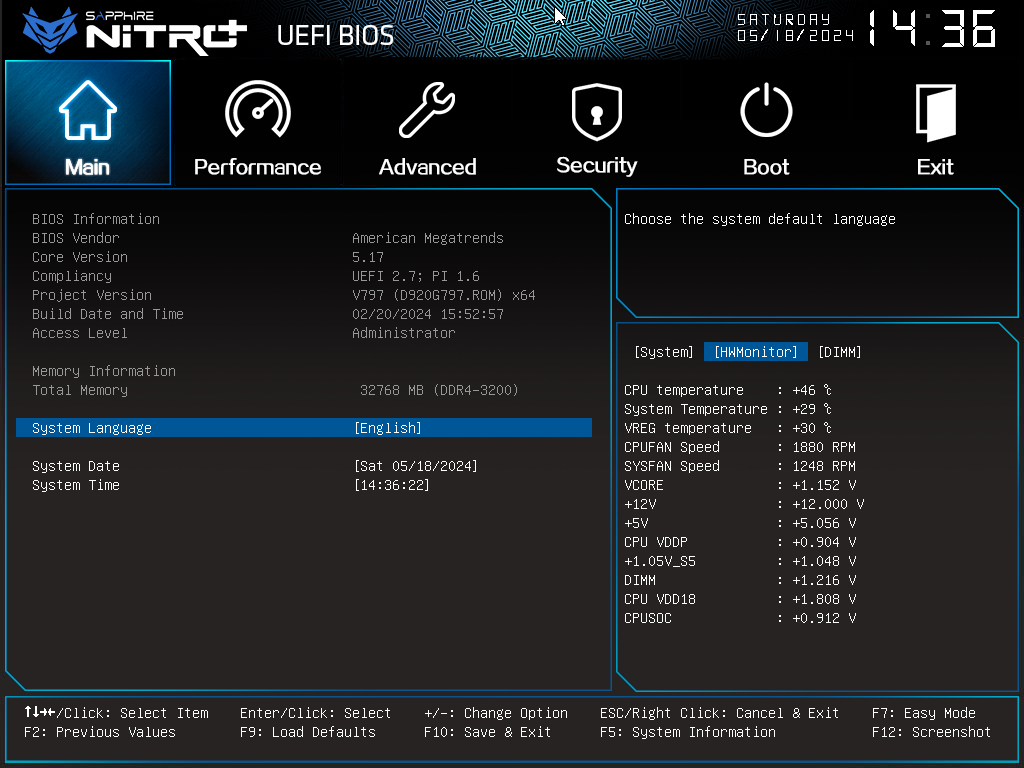The height and width of the screenshot is (768, 1024).
Task: Click the Compliancy label
Action: pyautogui.click(x=72, y=276)
